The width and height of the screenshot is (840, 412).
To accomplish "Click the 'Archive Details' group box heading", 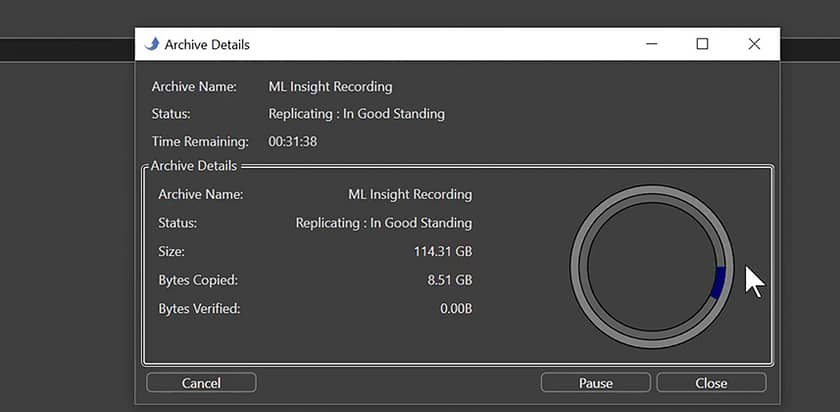I will (x=194, y=166).
